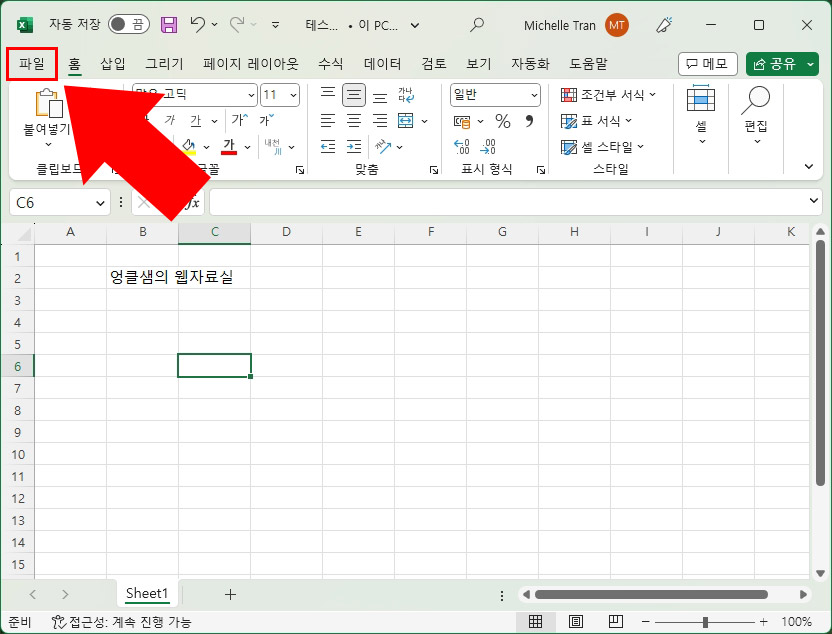This screenshot has height=634, width=832.
Task: Open the 셀 (Cells) group icon
Action: (x=700, y=110)
